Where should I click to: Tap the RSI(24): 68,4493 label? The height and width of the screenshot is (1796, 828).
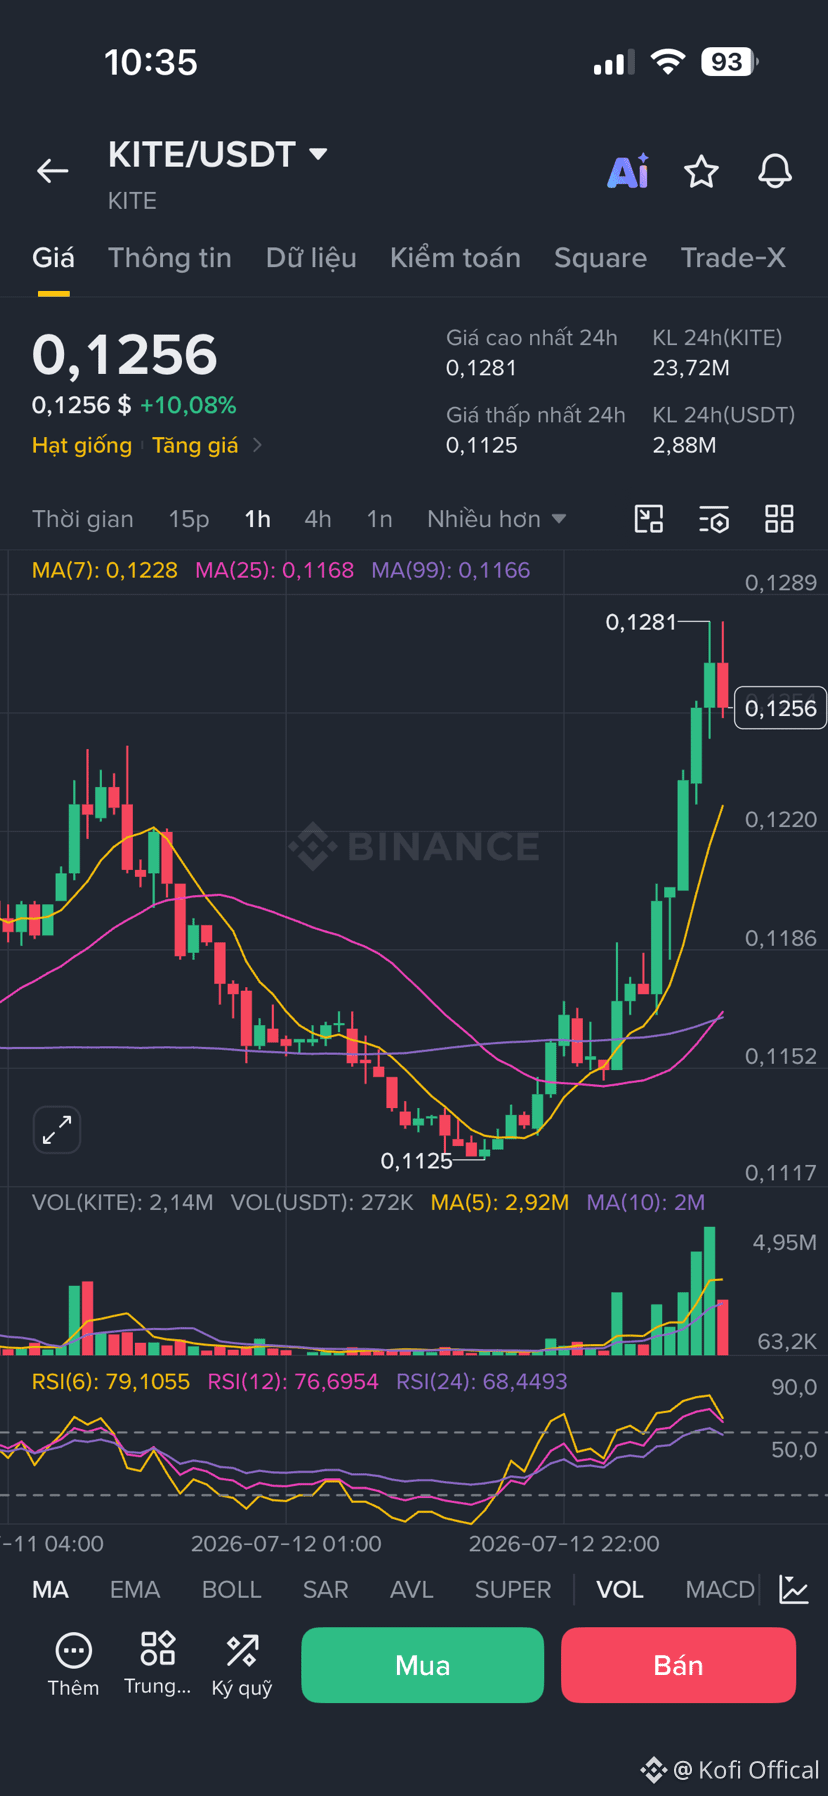point(482,1382)
